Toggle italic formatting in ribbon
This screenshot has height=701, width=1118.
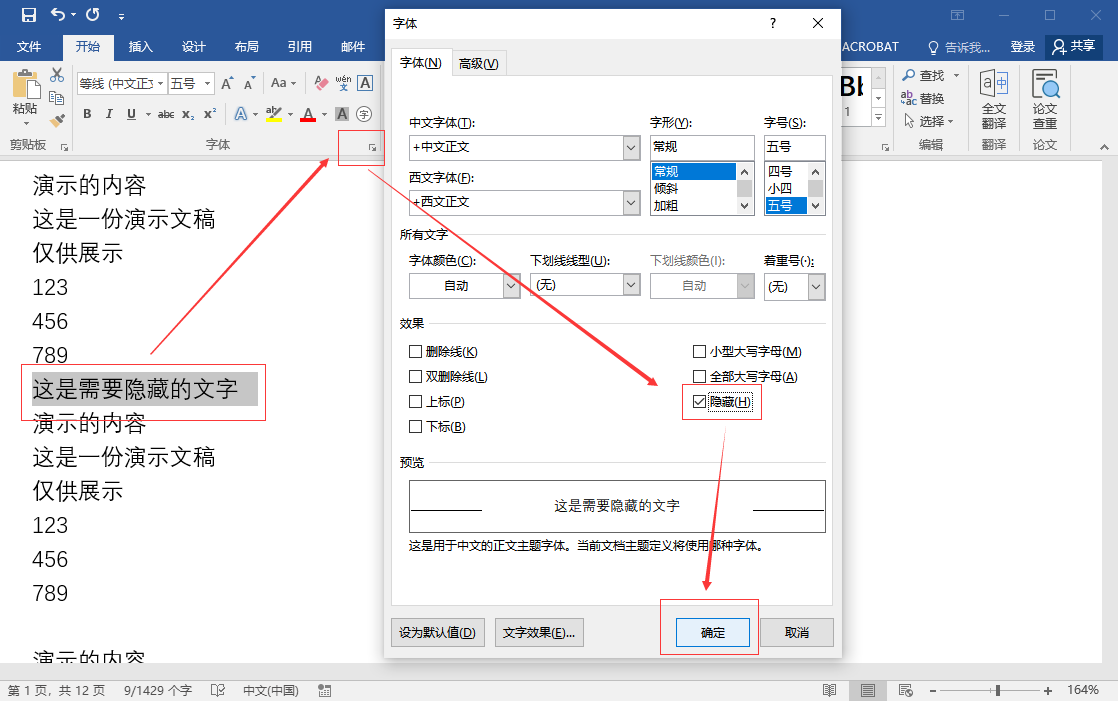pos(109,114)
